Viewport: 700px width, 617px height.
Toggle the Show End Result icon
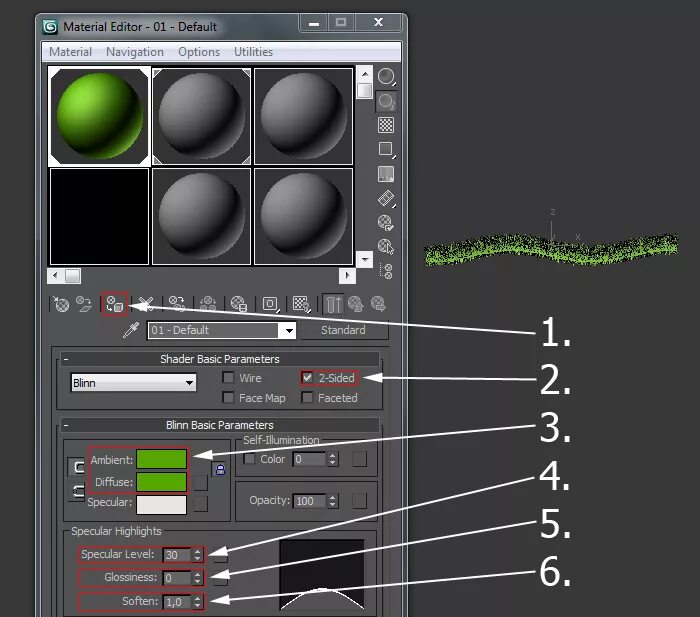pyautogui.click(x=333, y=304)
